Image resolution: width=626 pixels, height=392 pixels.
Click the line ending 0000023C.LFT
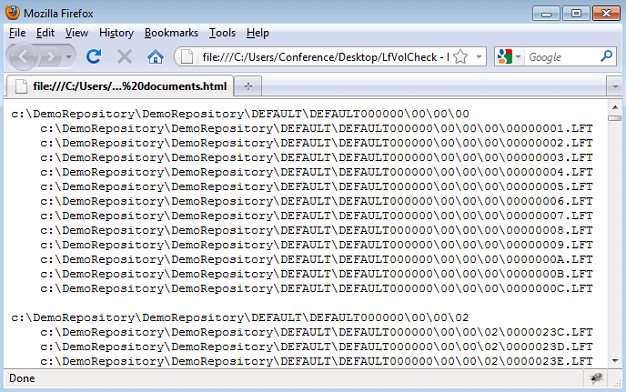[x=317, y=332]
